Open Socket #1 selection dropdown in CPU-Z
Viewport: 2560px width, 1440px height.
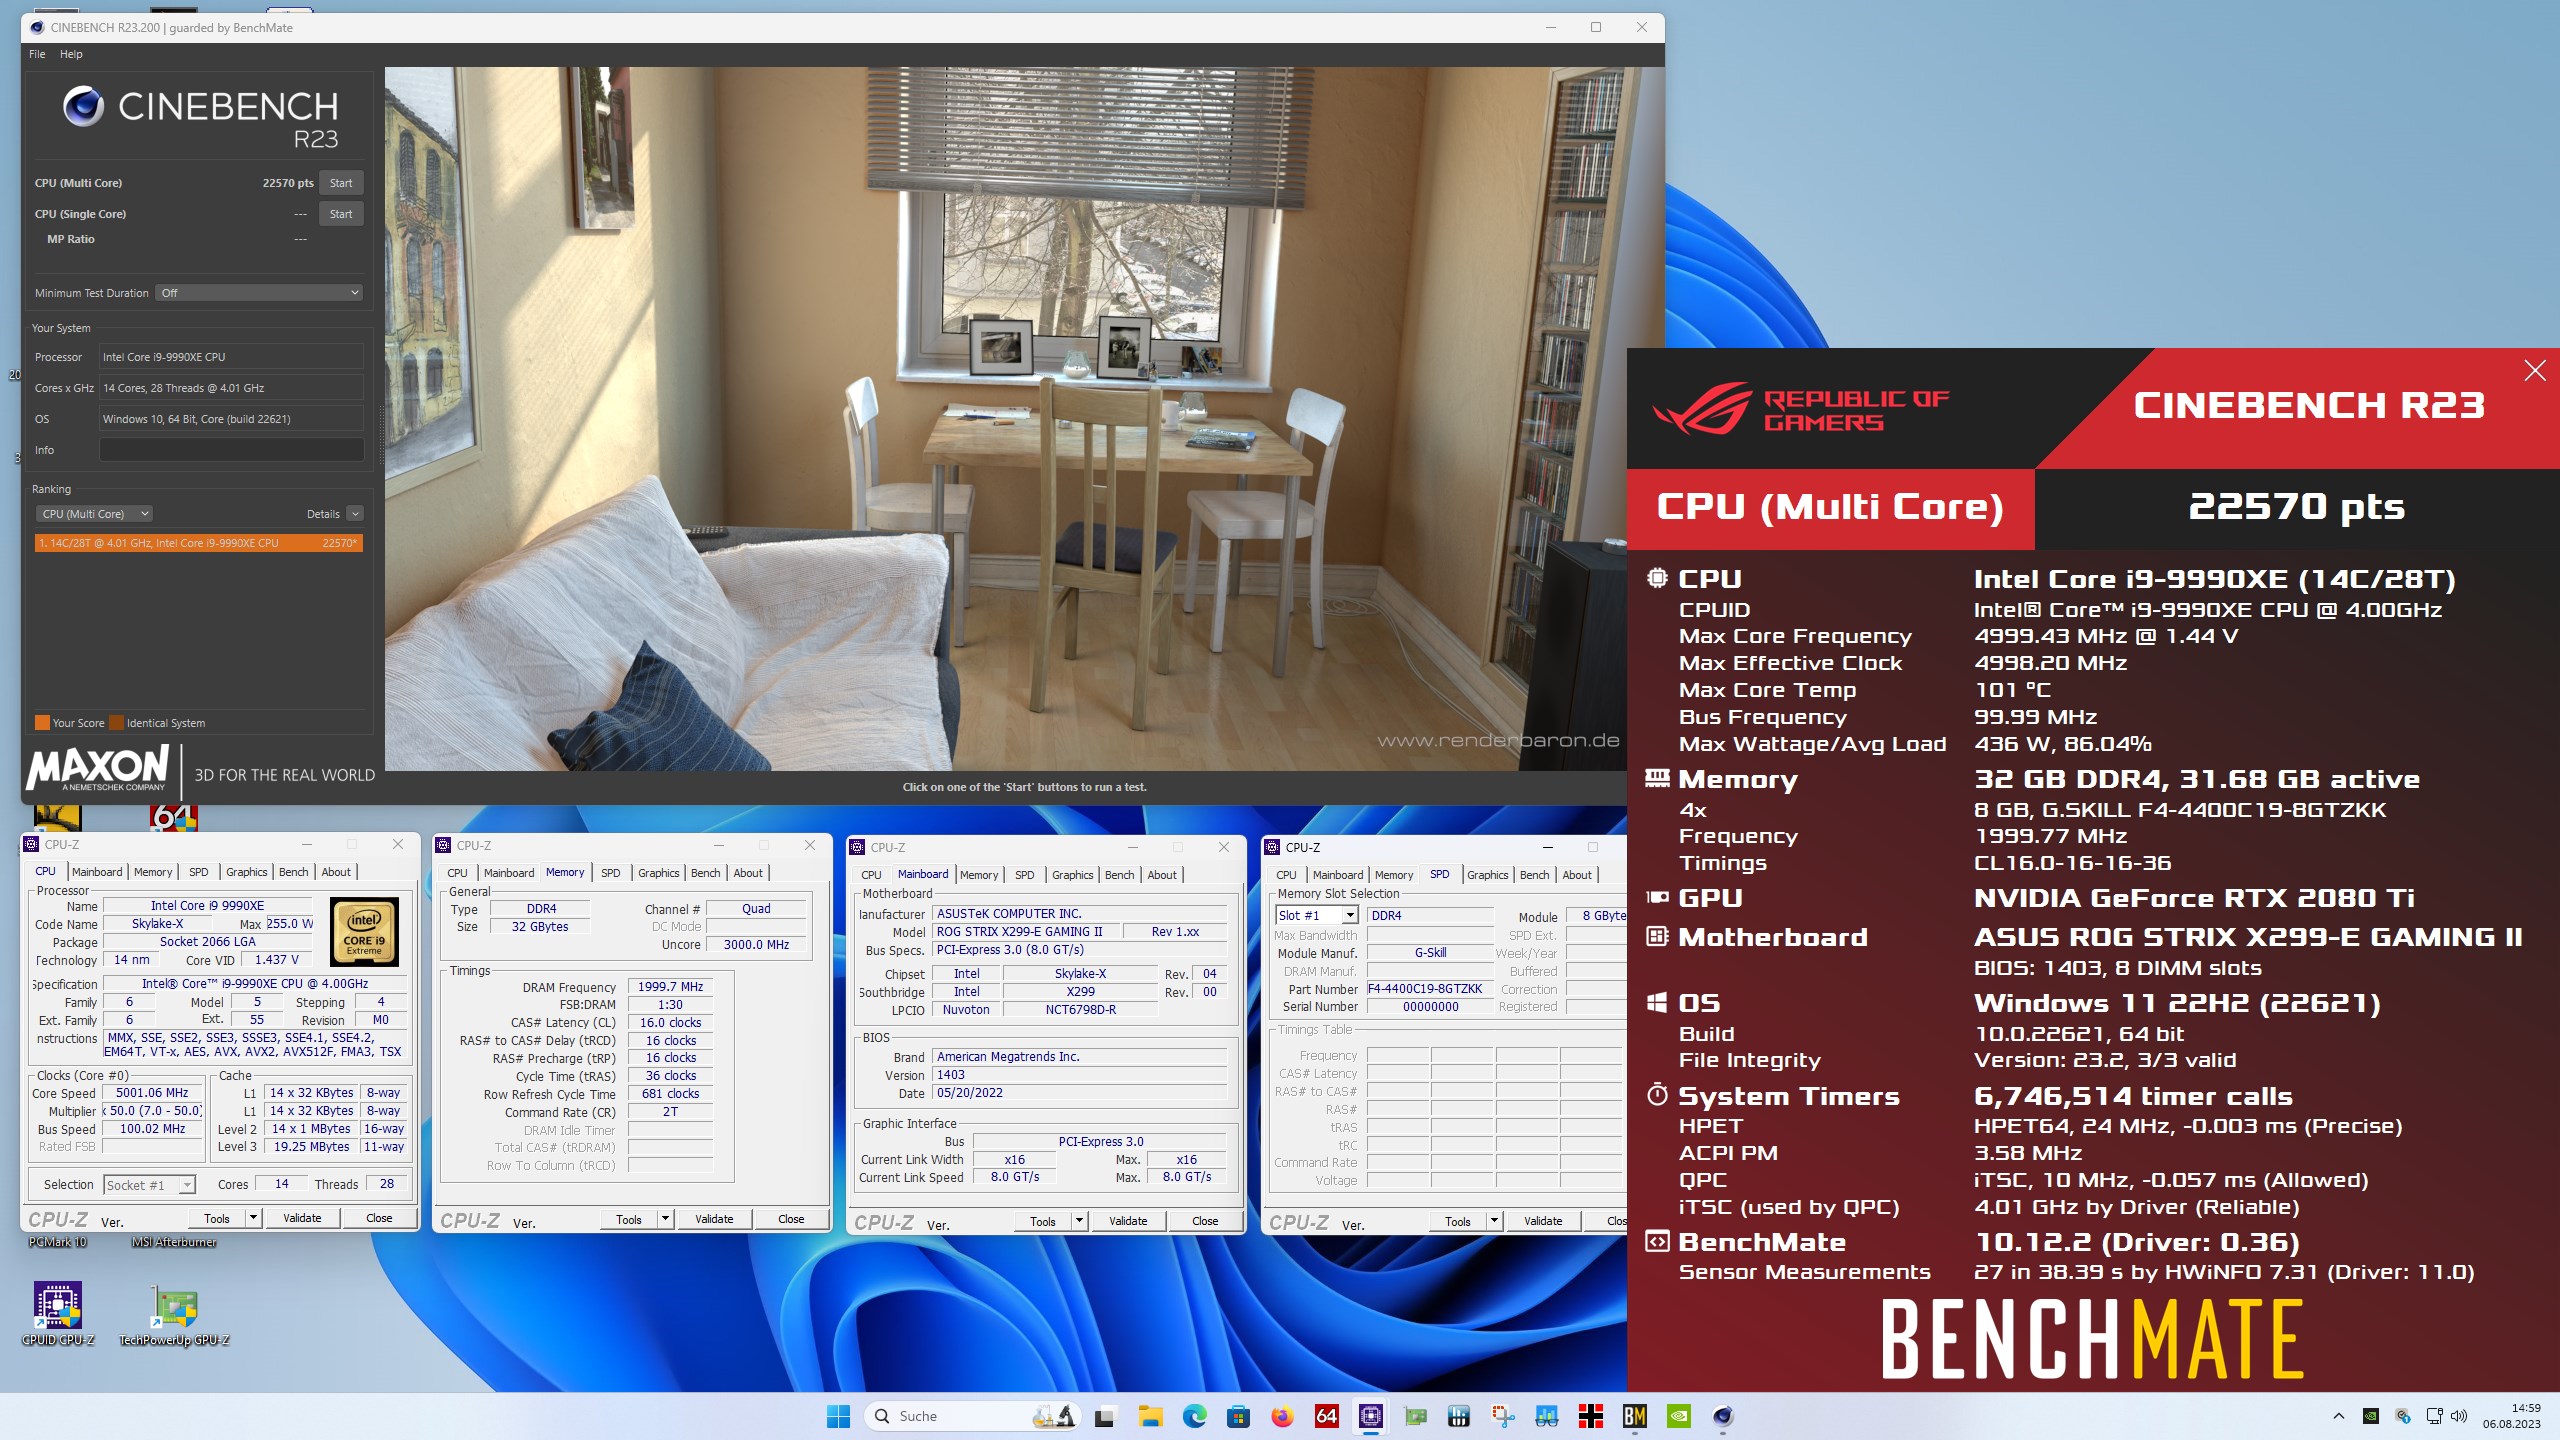pyautogui.click(x=149, y=1185)
